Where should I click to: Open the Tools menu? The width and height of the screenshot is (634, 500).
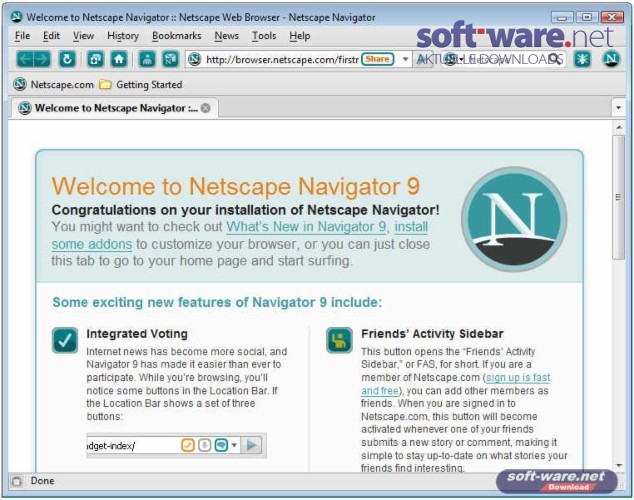point(264,36)
